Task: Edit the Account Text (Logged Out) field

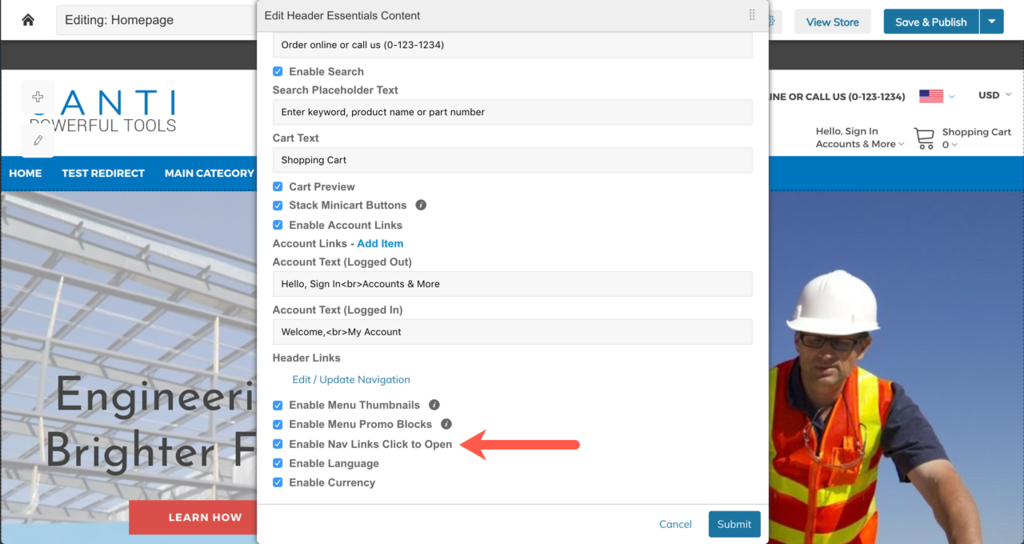Action: 513,284
